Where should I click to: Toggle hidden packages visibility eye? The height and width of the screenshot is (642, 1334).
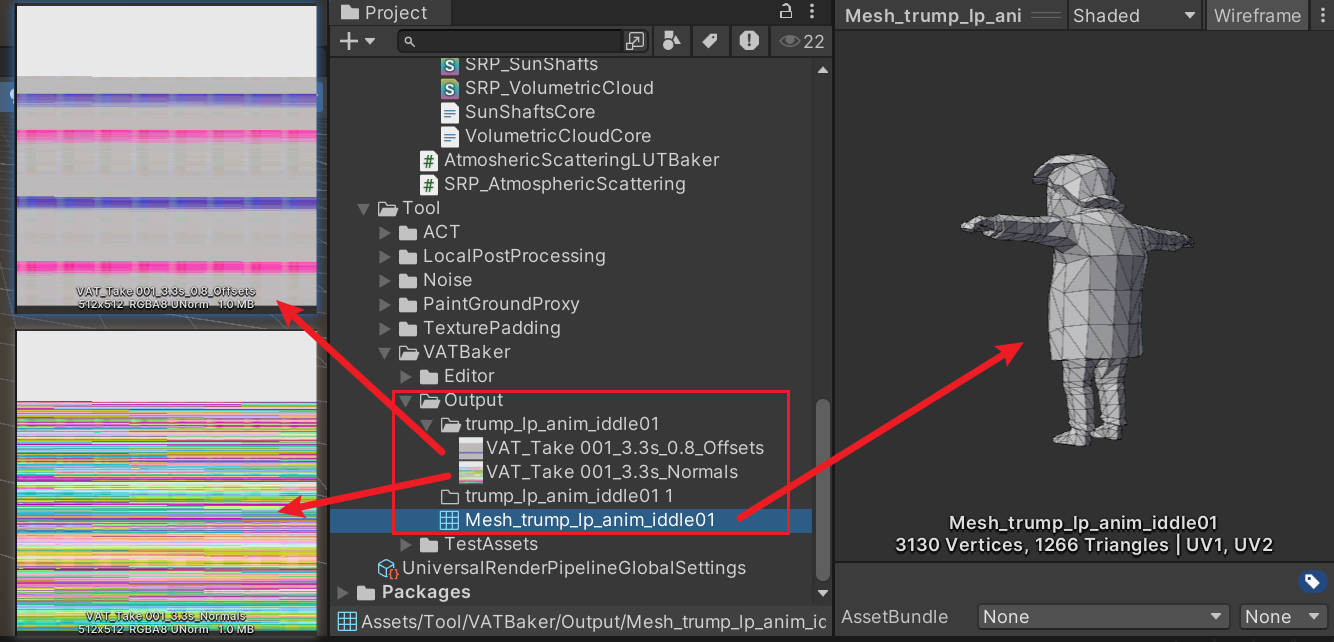(x=801, y=41)
